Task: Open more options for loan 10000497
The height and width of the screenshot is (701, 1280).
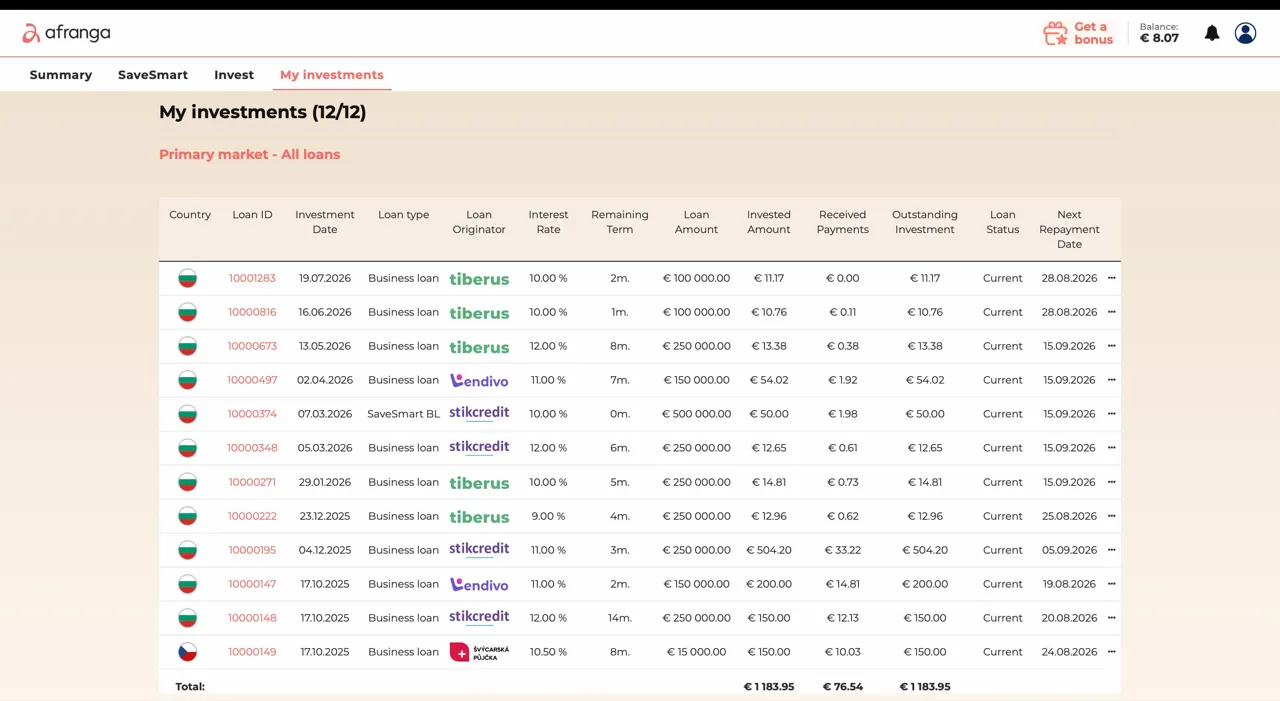Action: 1111,380
